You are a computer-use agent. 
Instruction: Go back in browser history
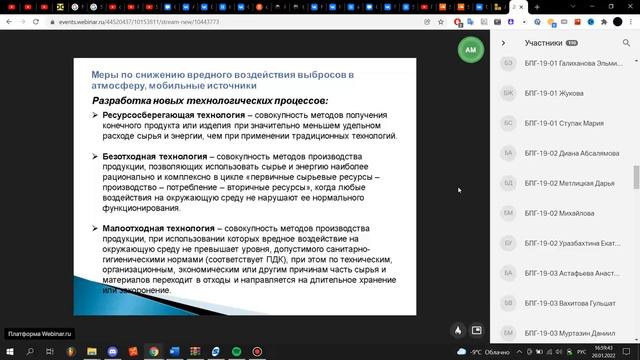(x=9, y=22)
